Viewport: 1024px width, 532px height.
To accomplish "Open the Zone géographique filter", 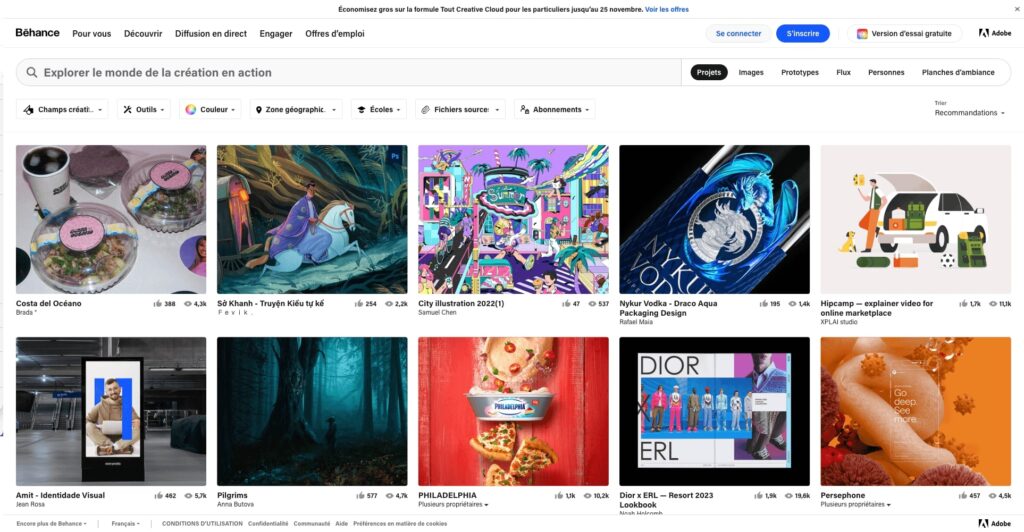I will click(295, 110).
